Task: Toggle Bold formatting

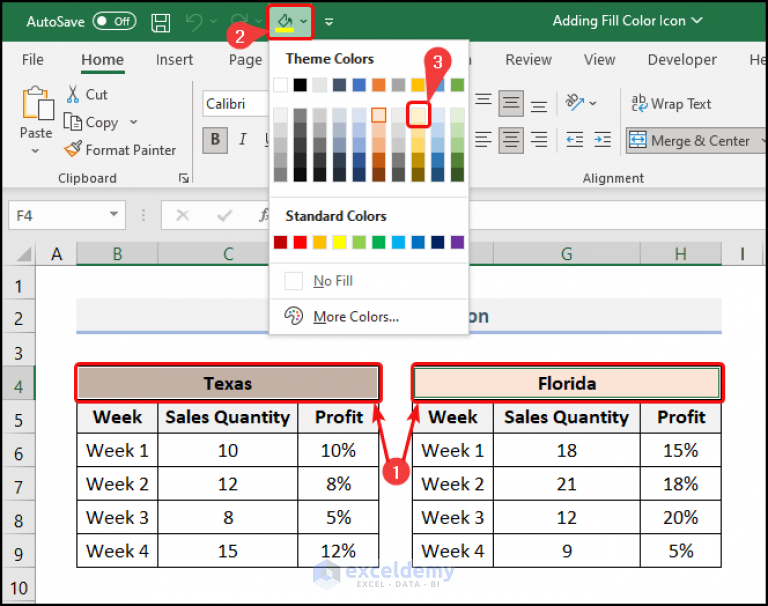Action: pyautogui.click(x=215, y=140)
